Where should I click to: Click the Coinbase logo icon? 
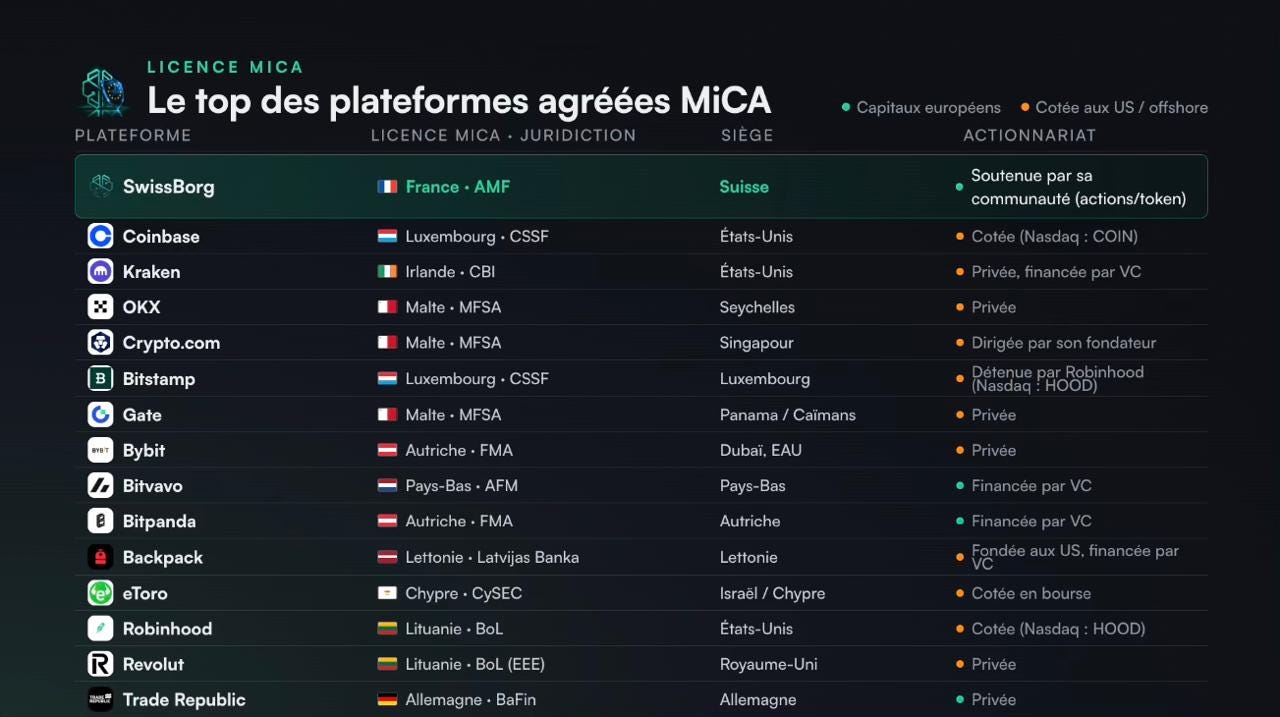(x=101, y=236)
